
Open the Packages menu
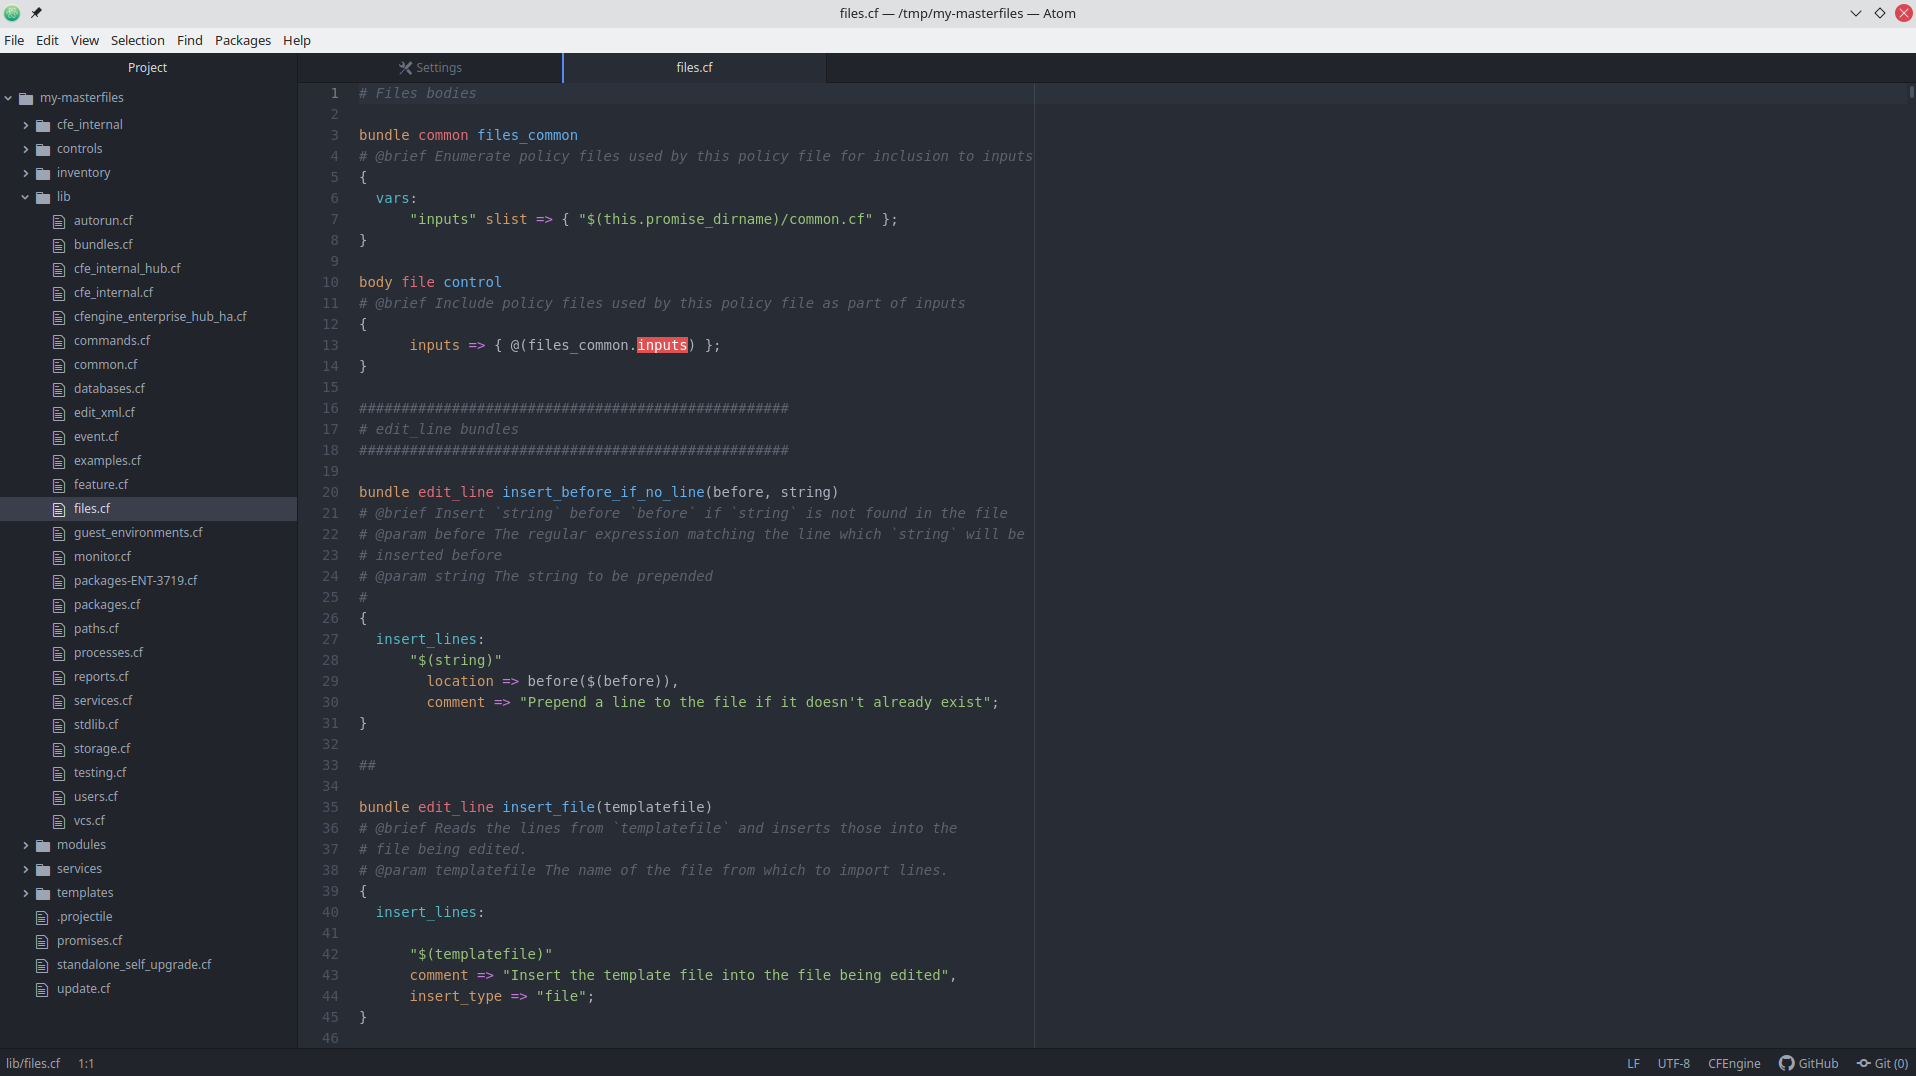pos(242,40)
